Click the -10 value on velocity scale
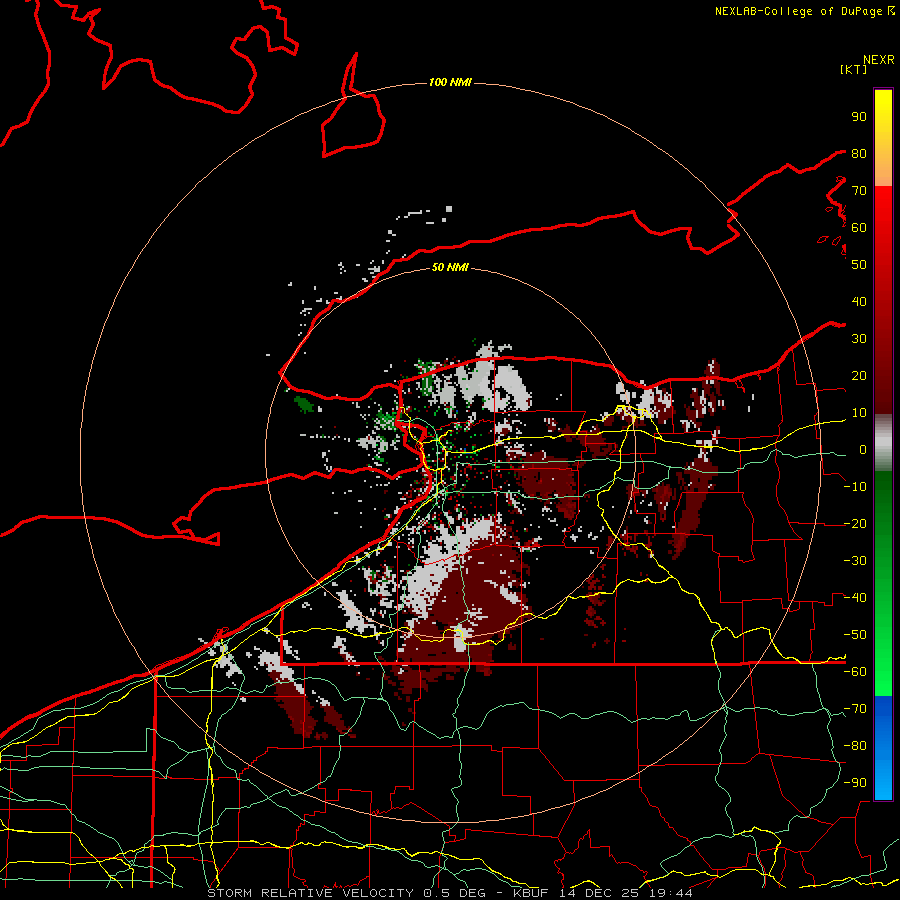Image resolution: width=900 pixels, height=900 pixels. (855, 487)
